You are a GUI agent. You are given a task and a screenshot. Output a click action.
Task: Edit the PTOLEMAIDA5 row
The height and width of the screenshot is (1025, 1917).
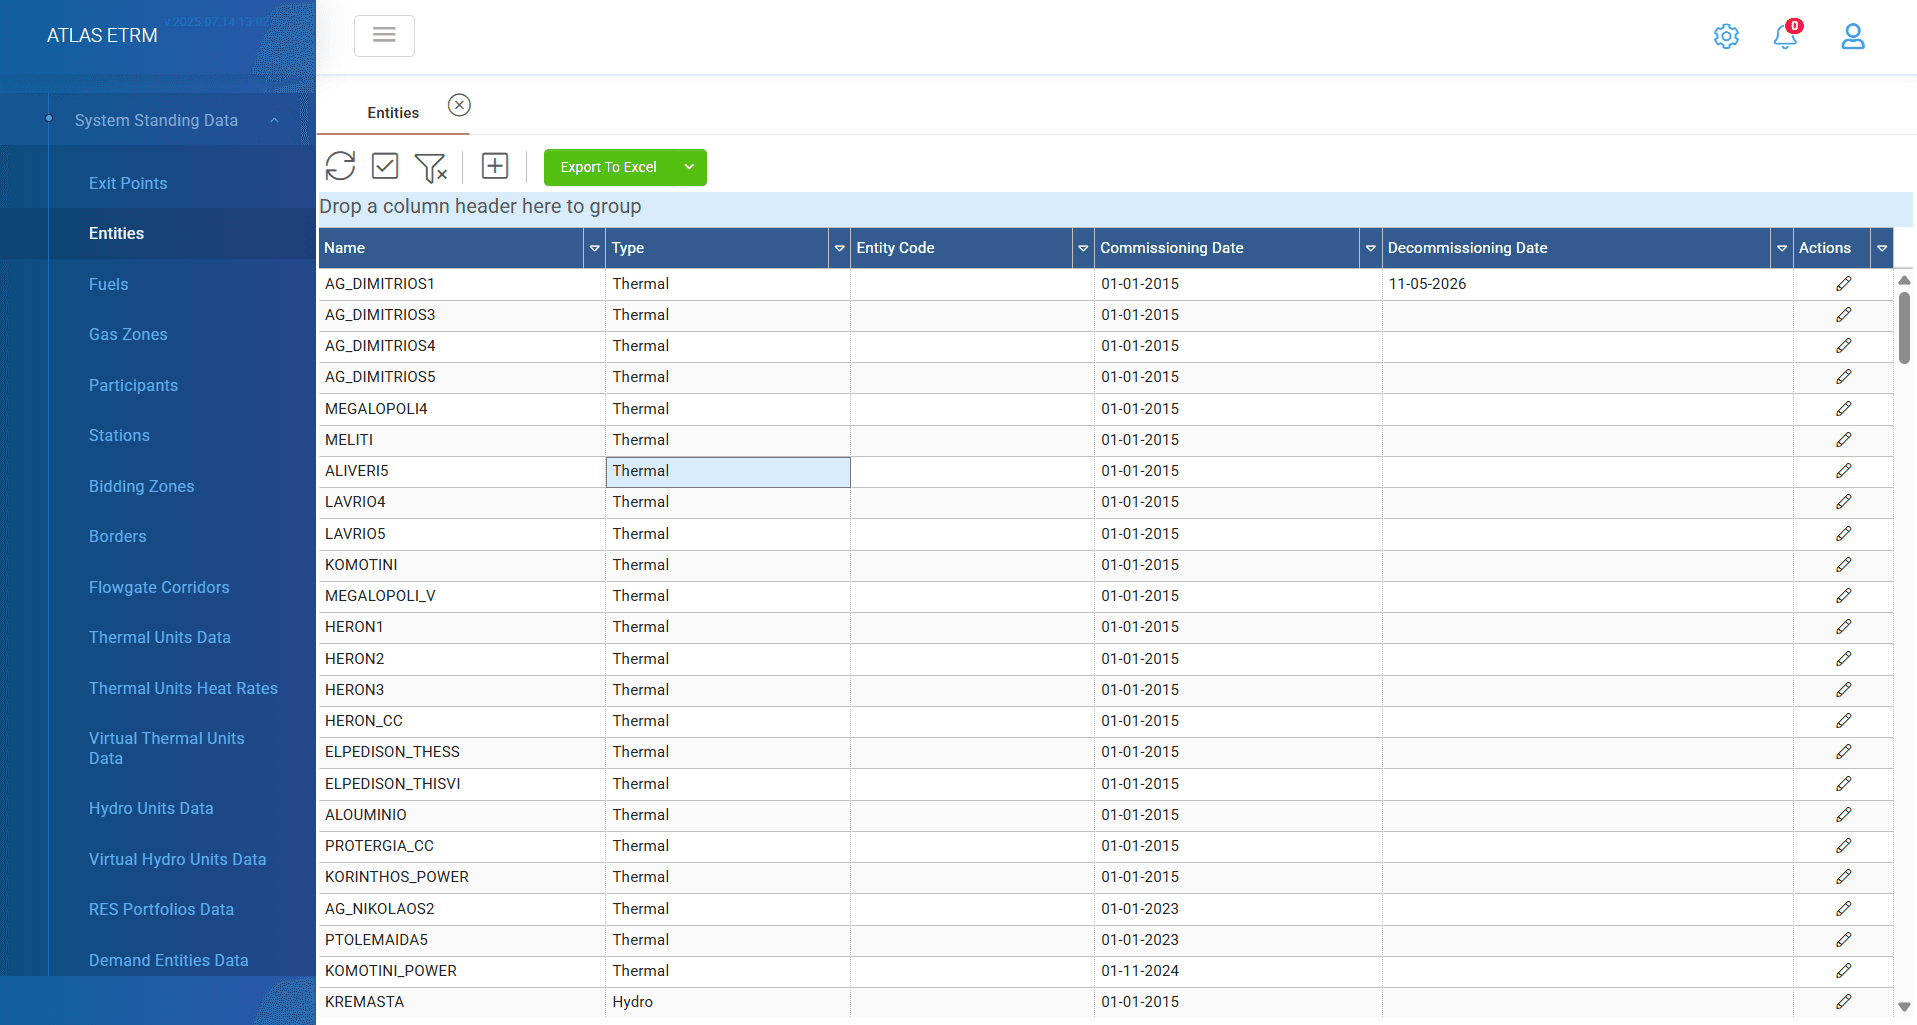click(1844, 940)
